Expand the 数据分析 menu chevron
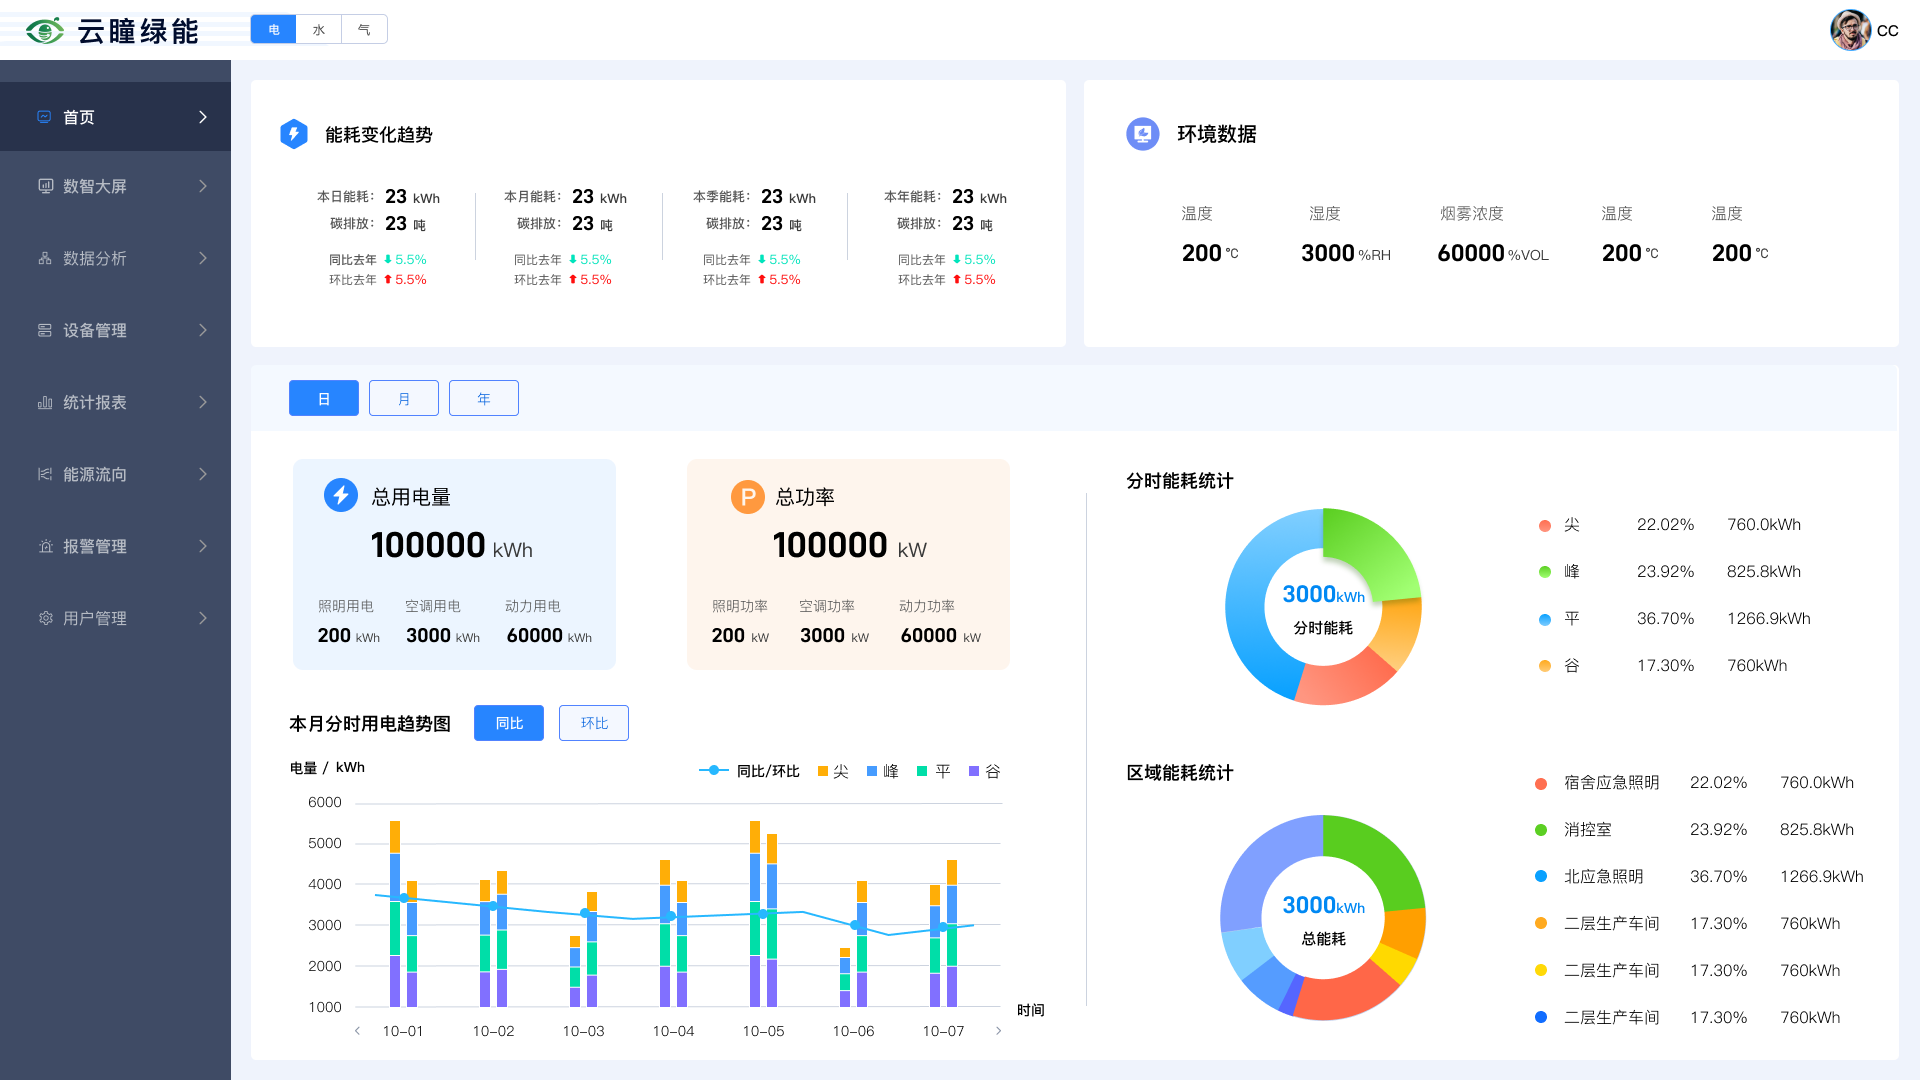1920x1080 pixels. point(203,258)
